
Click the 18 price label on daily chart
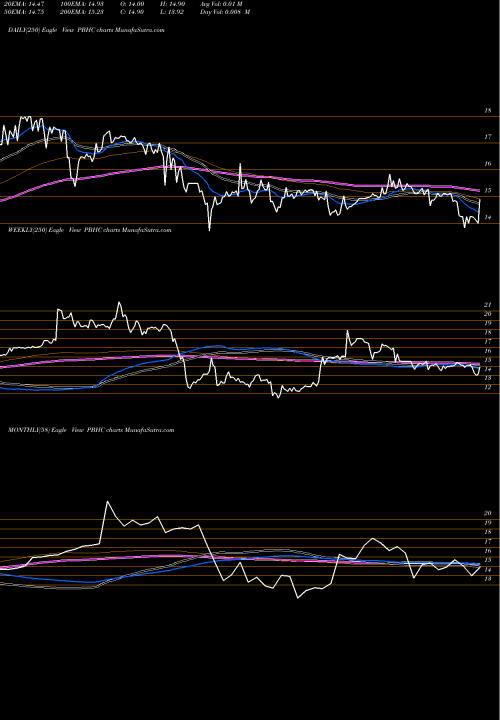[x=488, y=111]
